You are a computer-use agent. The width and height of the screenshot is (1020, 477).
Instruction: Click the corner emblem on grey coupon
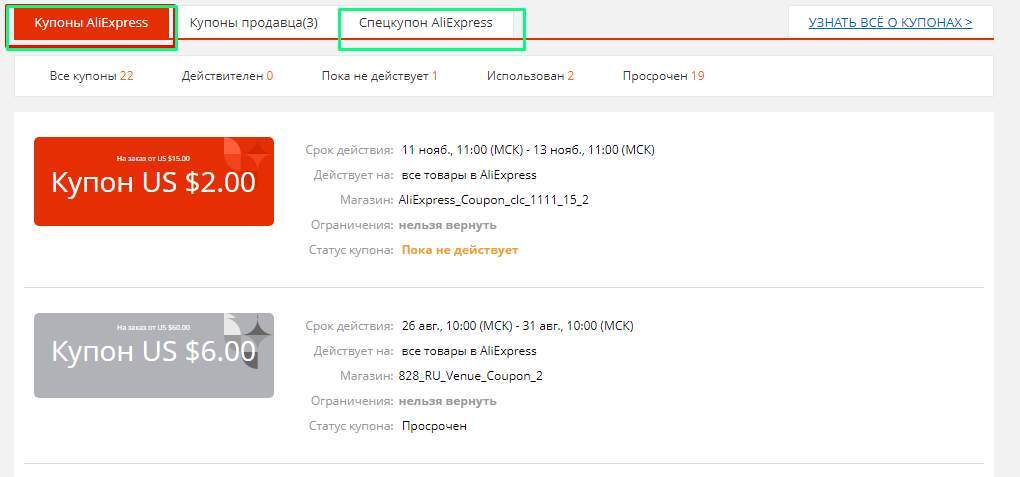point(248,332)
